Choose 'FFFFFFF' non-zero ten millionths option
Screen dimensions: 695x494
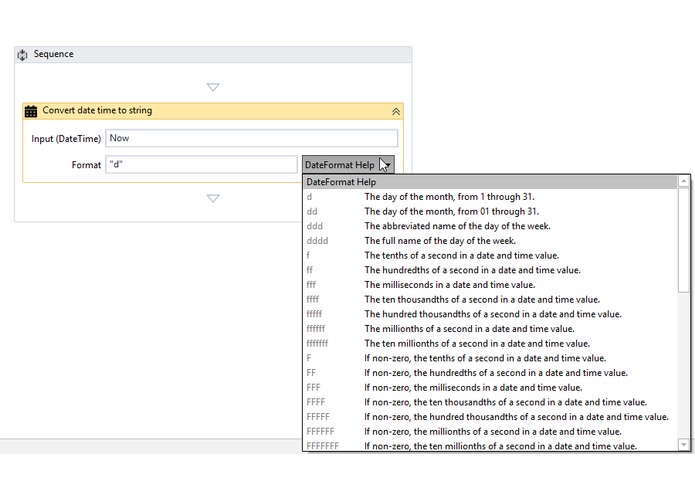490,445
